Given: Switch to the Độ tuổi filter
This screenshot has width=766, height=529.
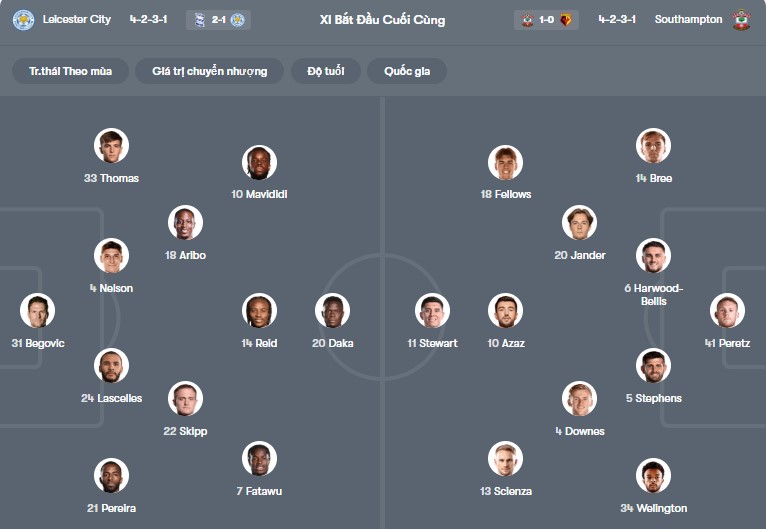Looking at the screenshot, I should point(325,71).
